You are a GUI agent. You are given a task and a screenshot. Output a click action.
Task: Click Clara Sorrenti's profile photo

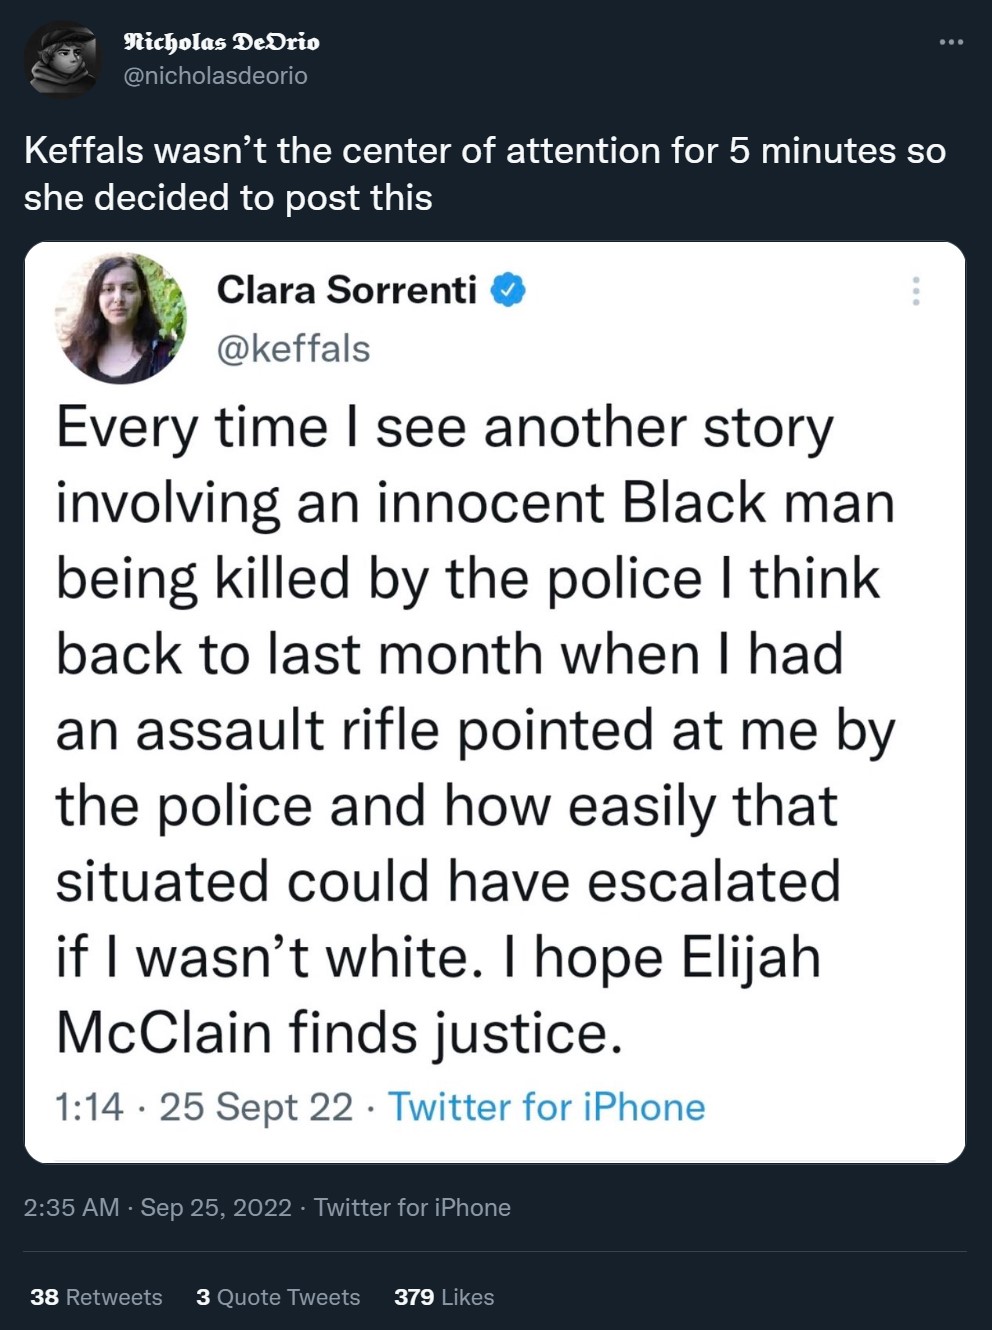click(x=120, y=318)
